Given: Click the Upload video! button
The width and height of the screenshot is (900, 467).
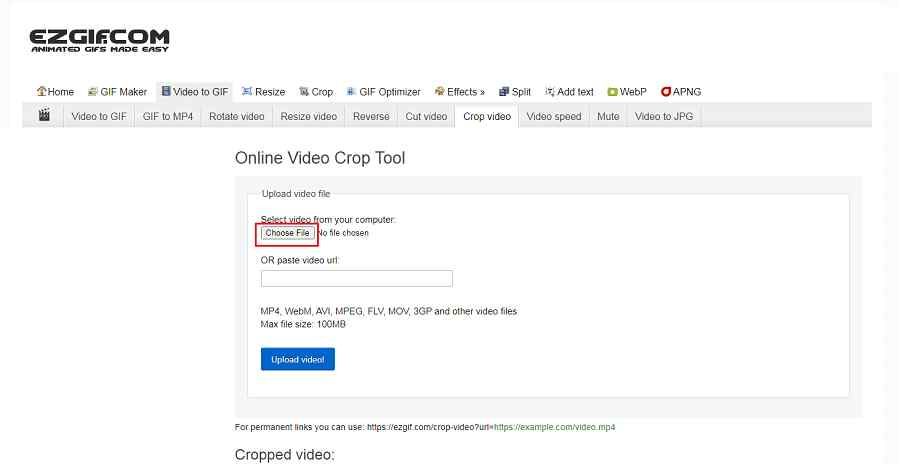Looking at the screenshot, I should 297,359.
